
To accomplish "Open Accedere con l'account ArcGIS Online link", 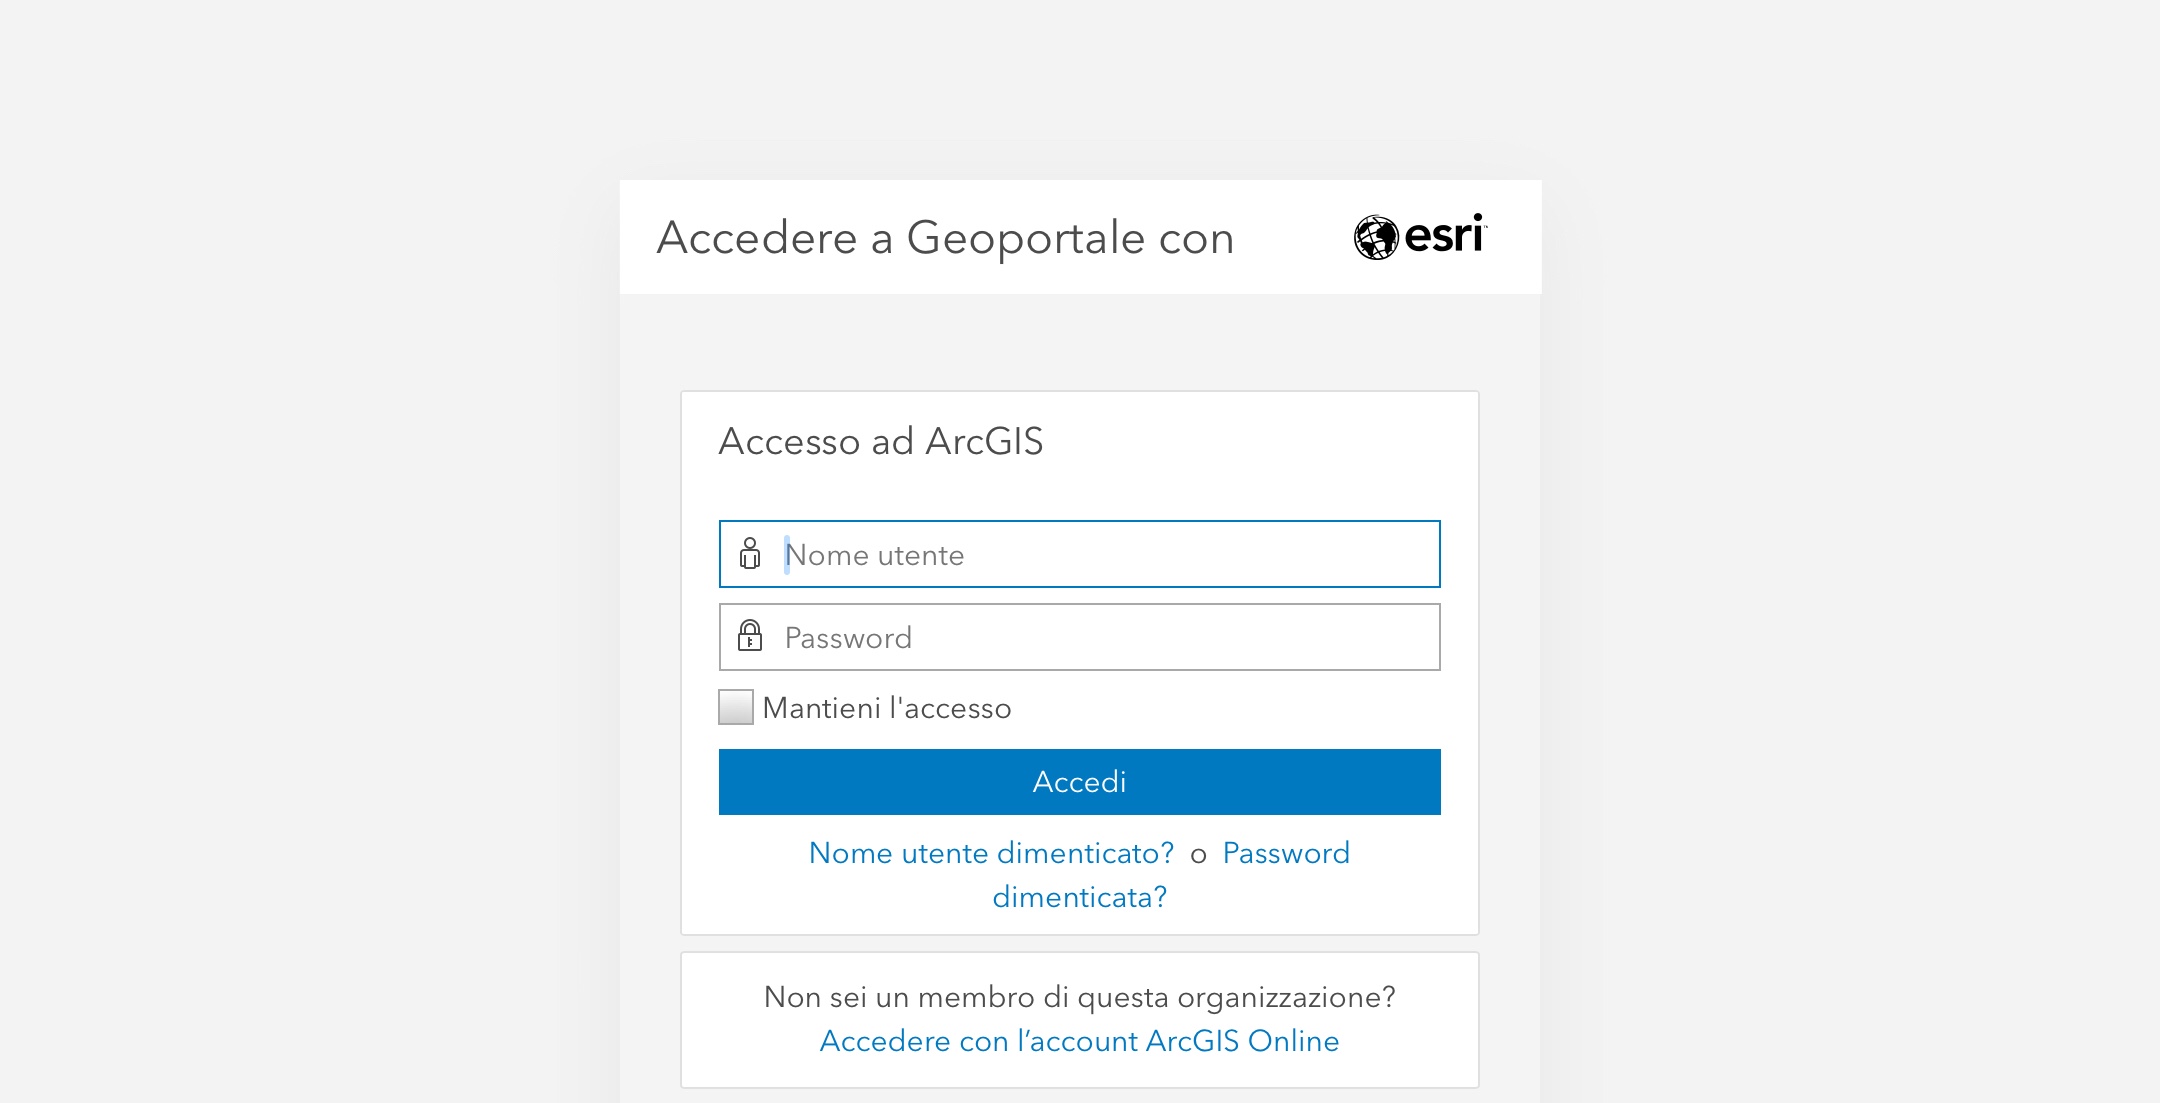I will (x=1080, y=1041).
